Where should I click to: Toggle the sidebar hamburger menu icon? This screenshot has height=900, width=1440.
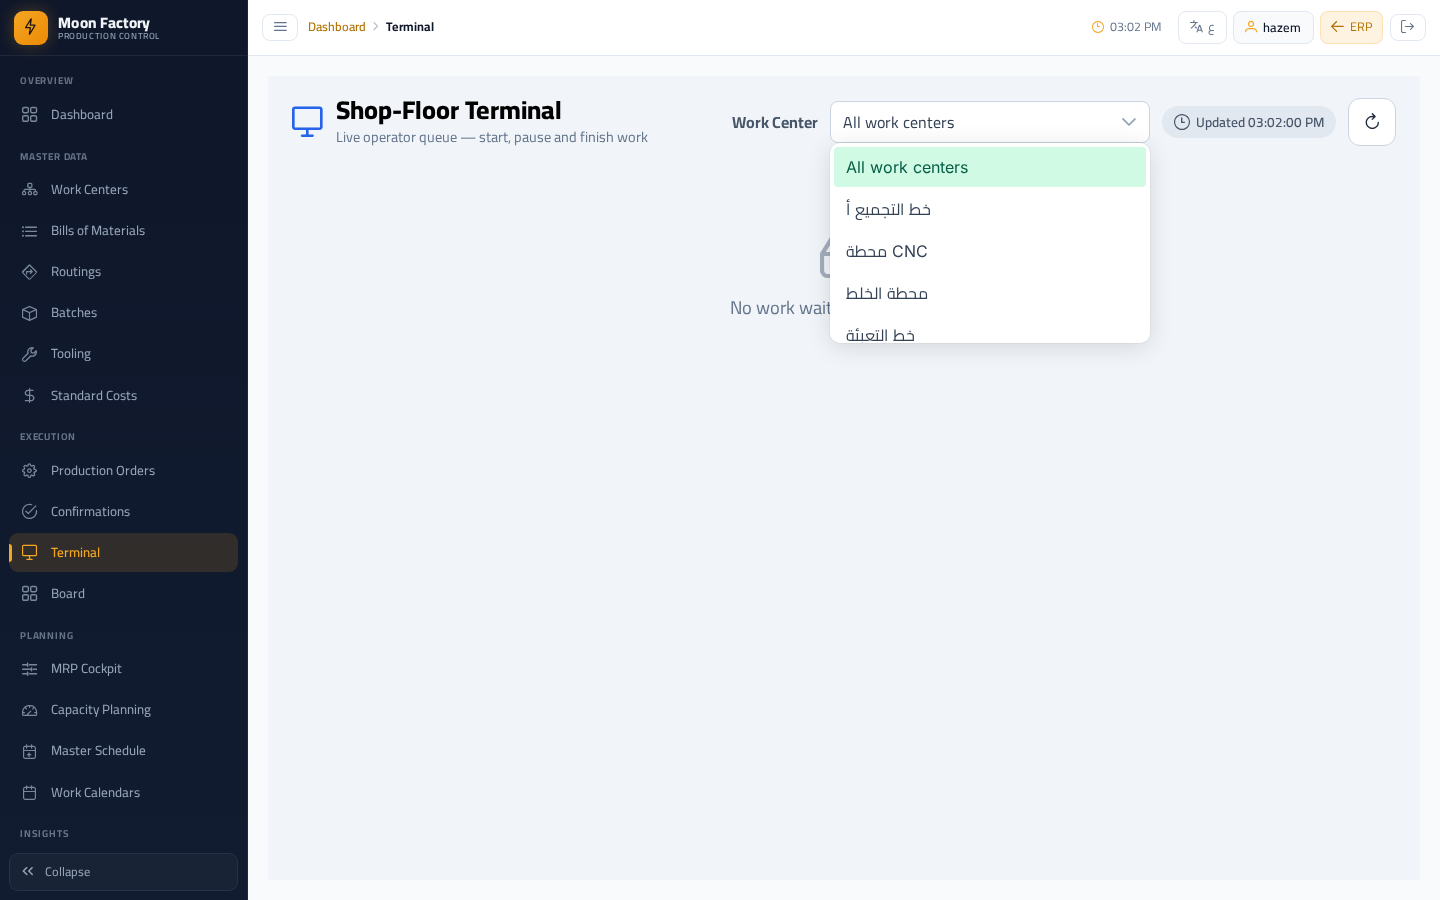[280, 27]
